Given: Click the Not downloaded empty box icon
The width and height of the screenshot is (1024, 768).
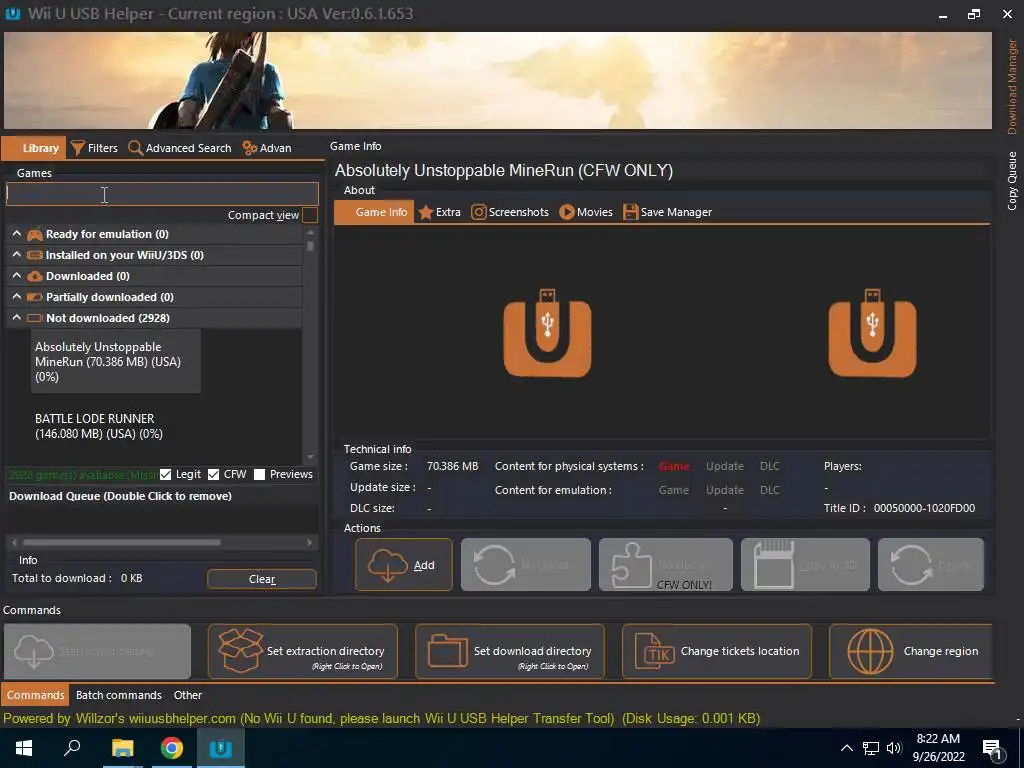Looking at the screenshot, I should [35, 318].
